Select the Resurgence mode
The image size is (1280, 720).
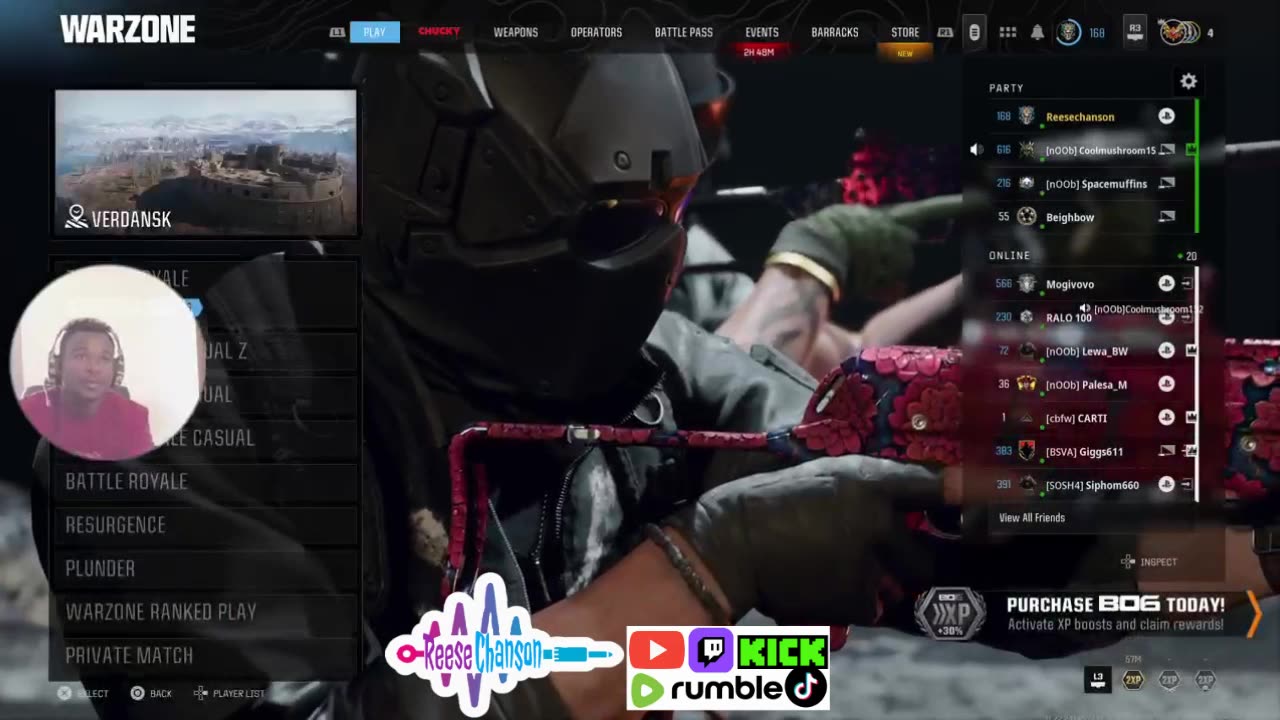[x=205, y=525]
